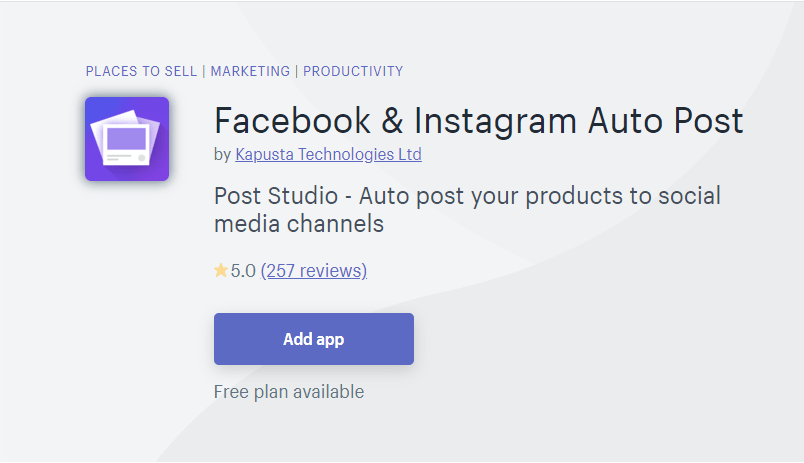Visit Kapusta Technologies Ltd developer page
This screenshot has height=463, width=804.
click(x=328, y=154)
